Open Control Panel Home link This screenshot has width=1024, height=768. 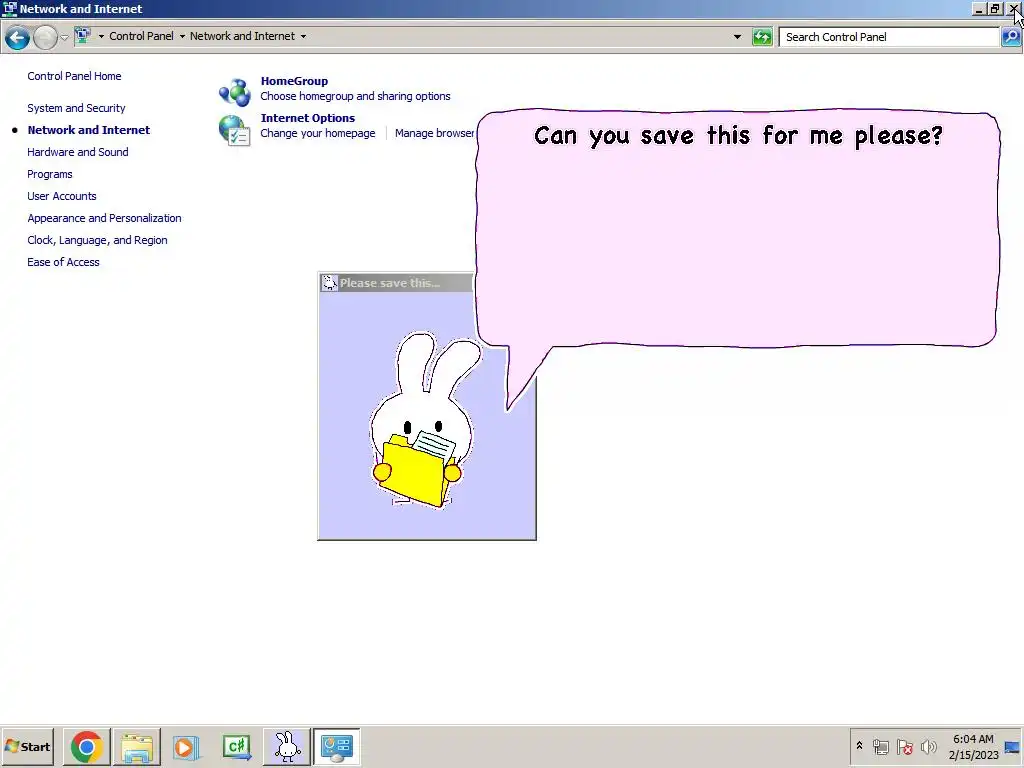click(74, 76)
